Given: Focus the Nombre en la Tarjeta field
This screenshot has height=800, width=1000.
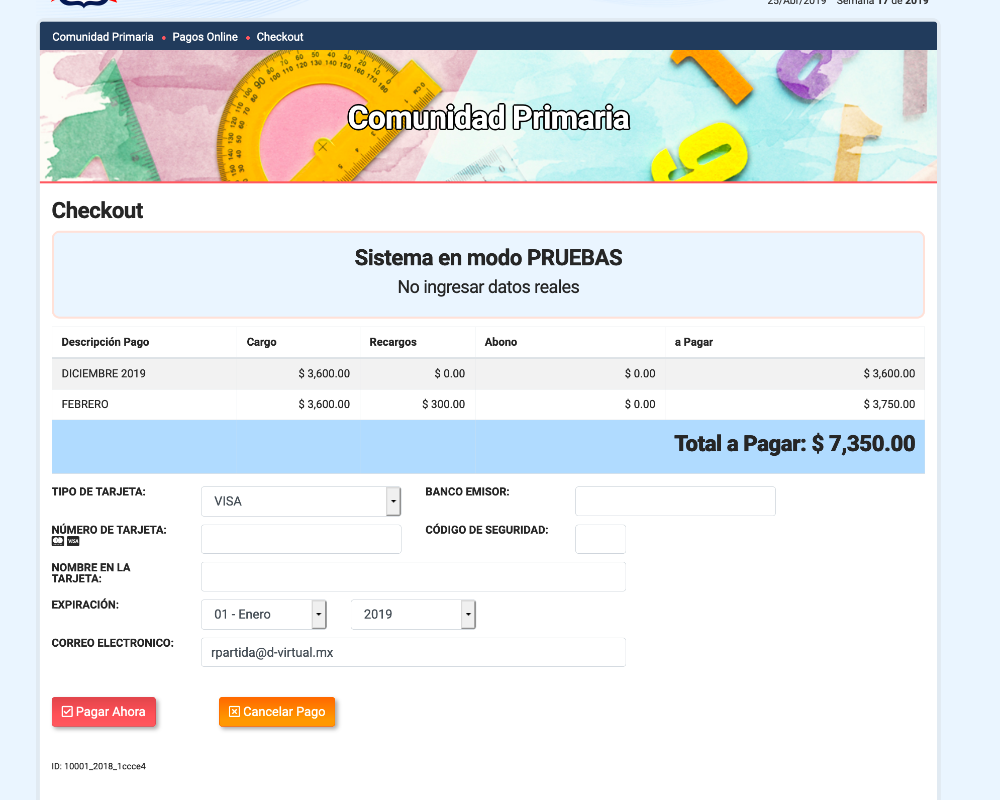Looking at the screenshot, I should (413, 577).
